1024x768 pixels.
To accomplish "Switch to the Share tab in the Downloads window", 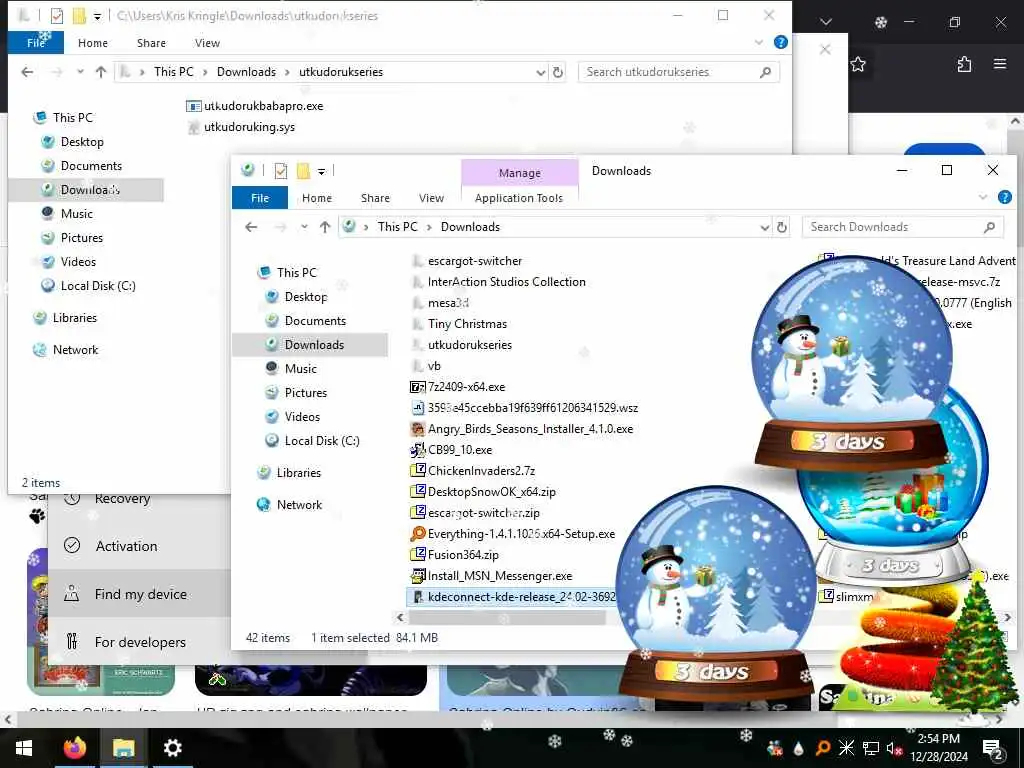I will 375,198.
